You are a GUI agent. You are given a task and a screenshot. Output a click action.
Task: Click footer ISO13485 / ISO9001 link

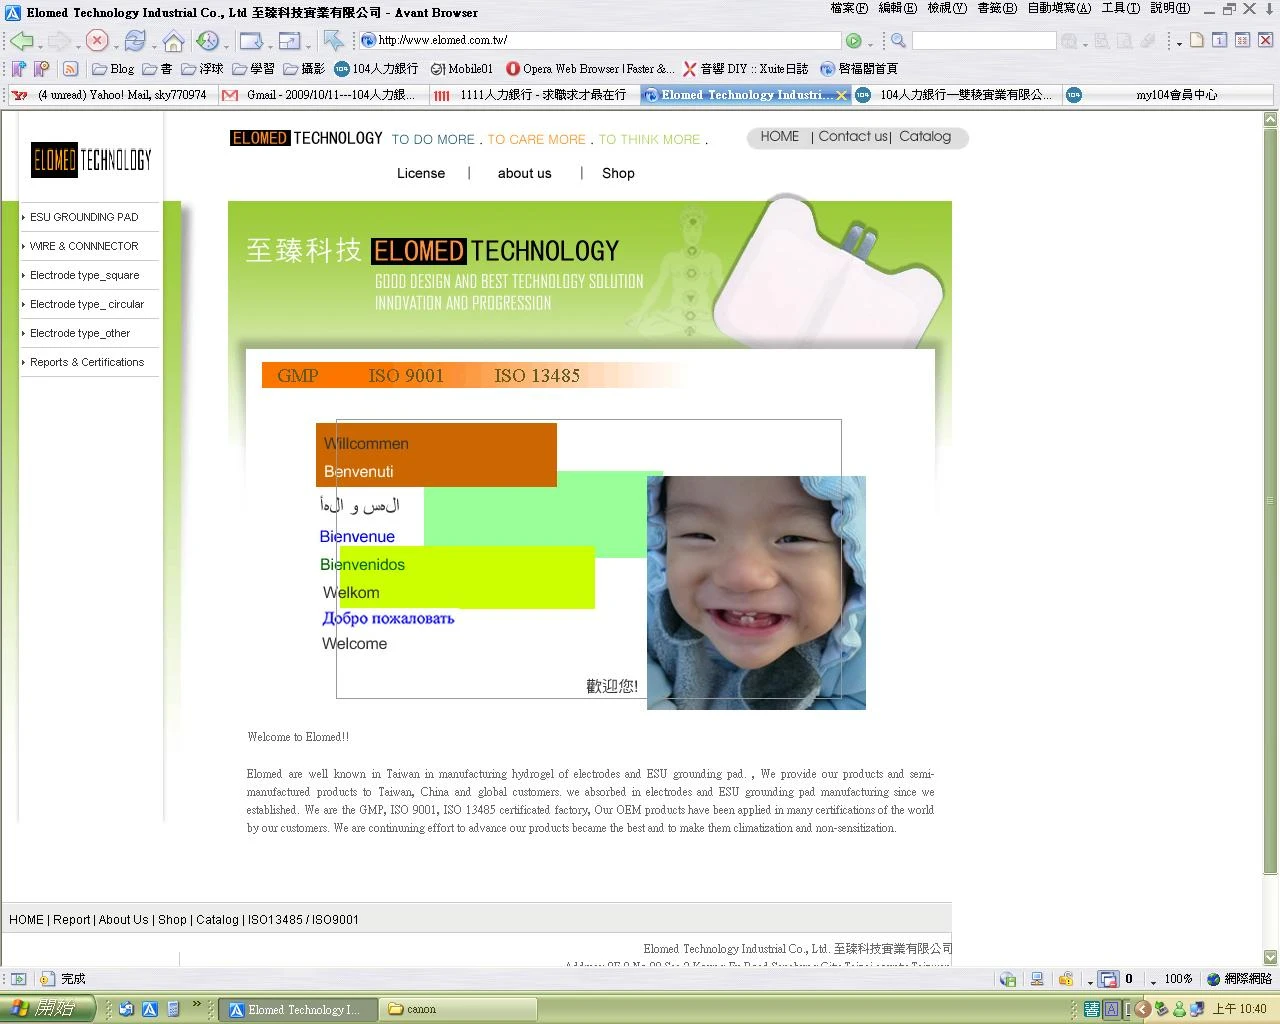coord(303,920)
